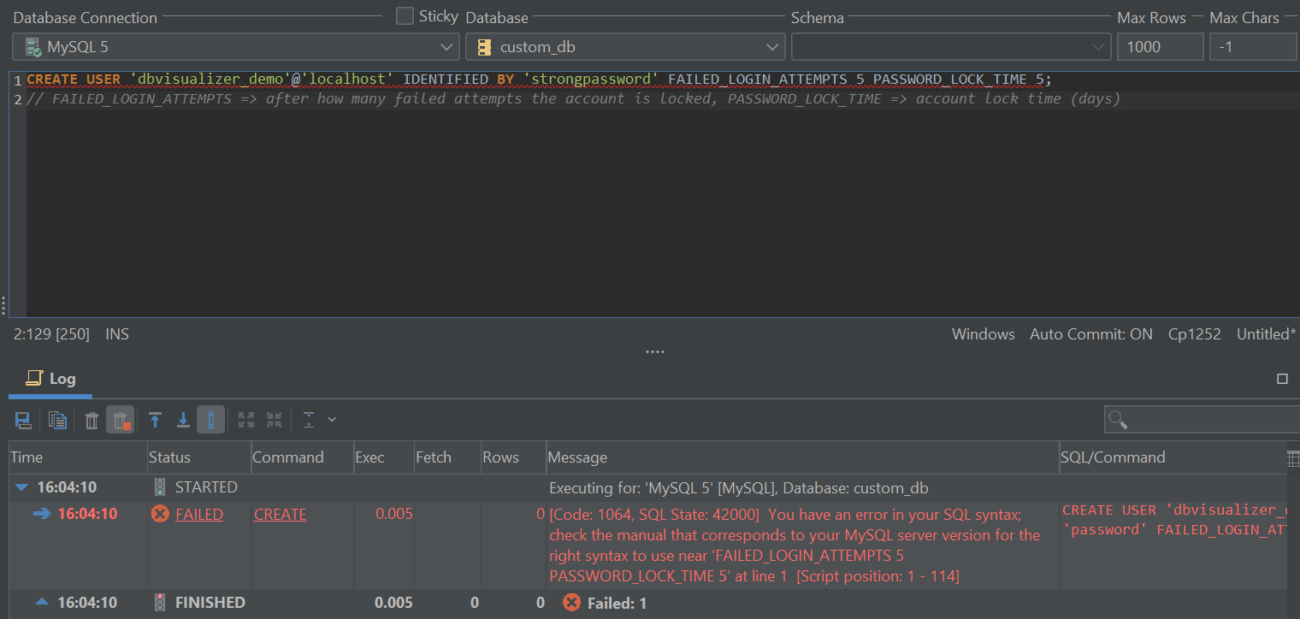Maximize the Log panel using square icon
The image size is (1300, 619).
pos(1282,379)
